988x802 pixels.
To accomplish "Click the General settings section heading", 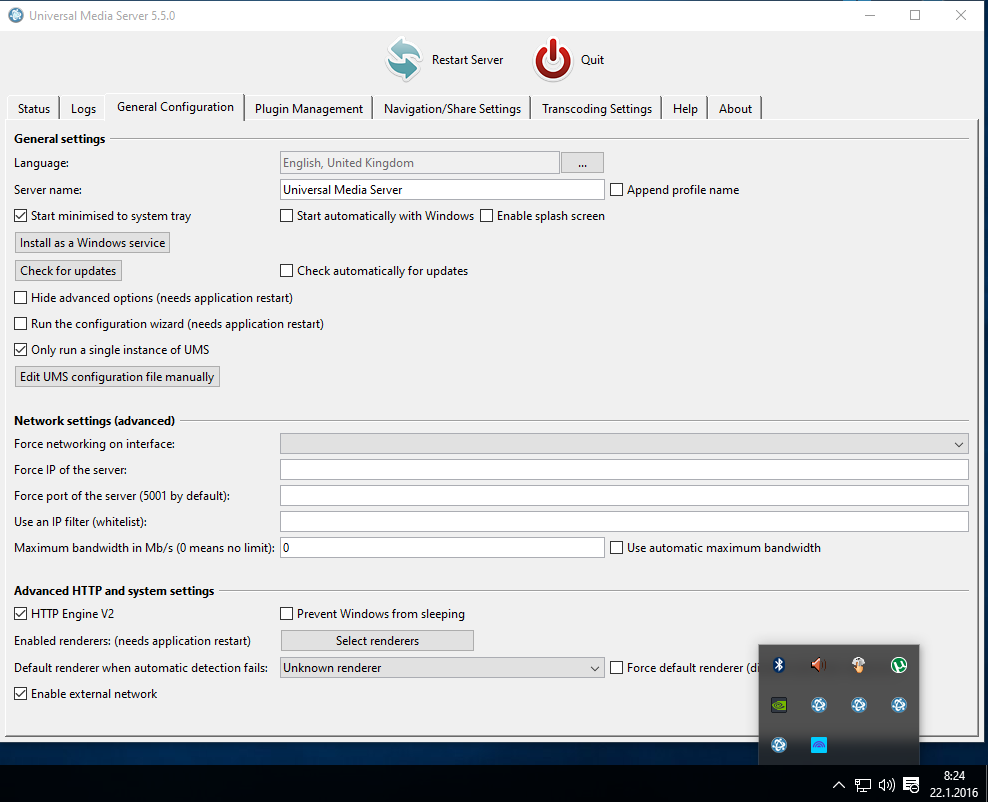I will tap(60, 139).
